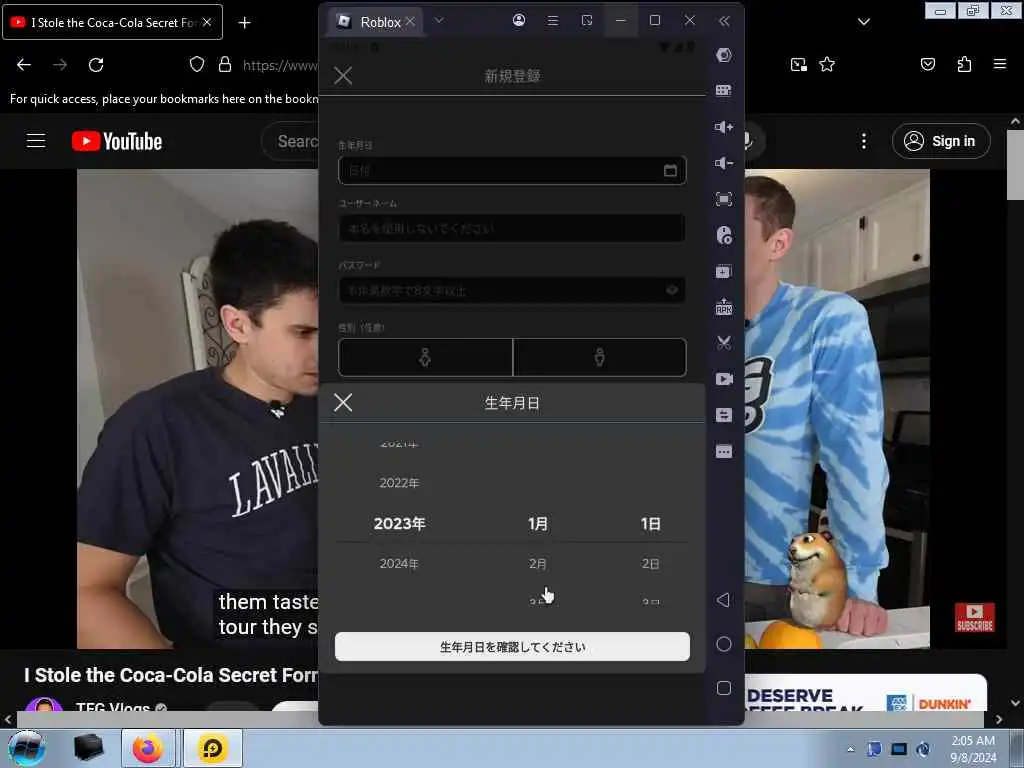Choose 2022年 in the year wheel

[399, 483]
